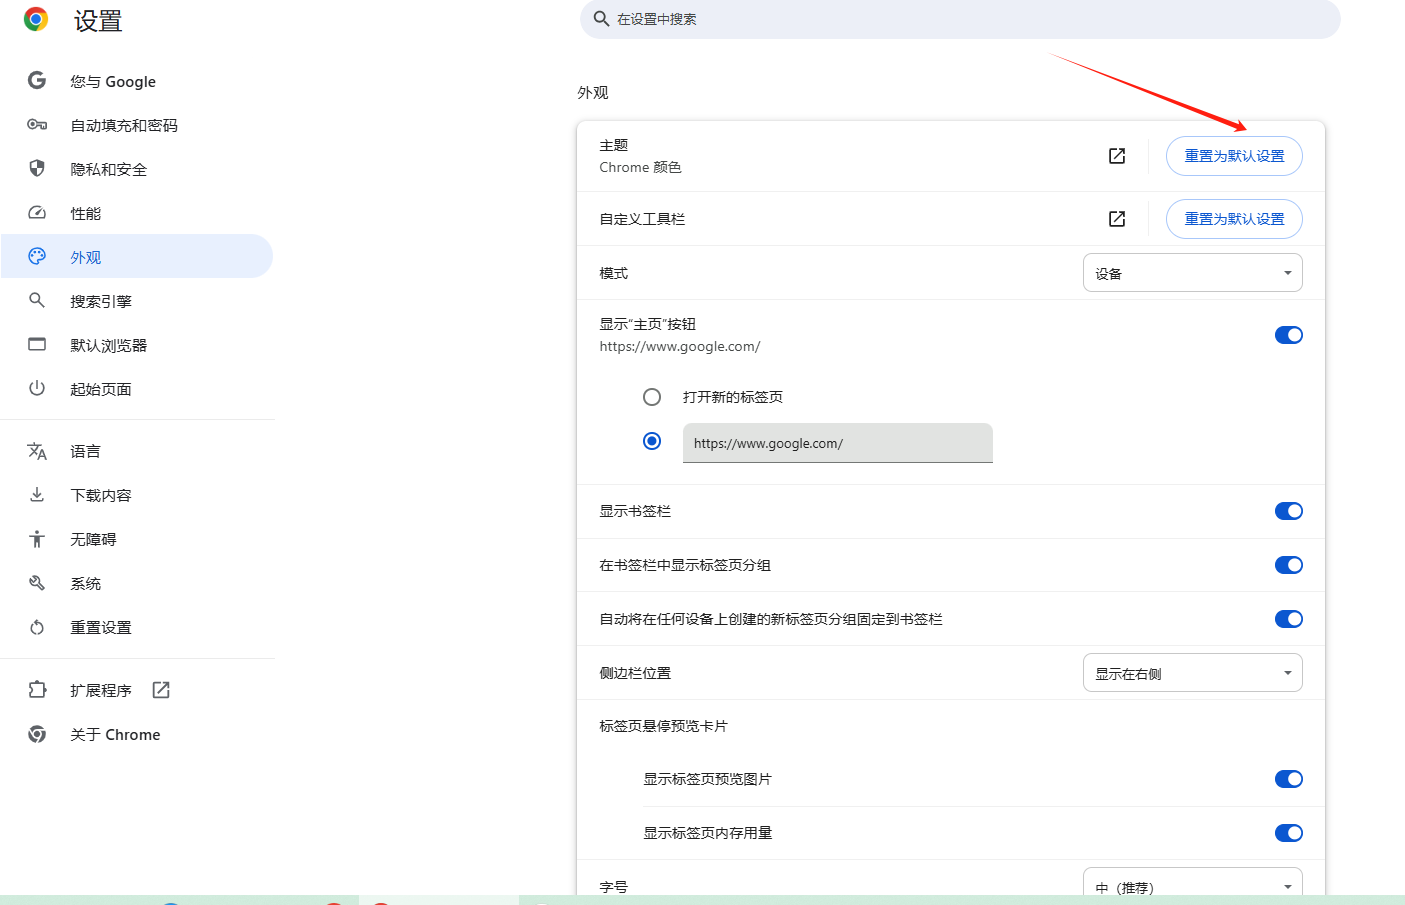Image resolution: width=1405 pixels, height=905 pixels.
Task: Open 搜索引擎 settings section
Action: pos(137,301)
